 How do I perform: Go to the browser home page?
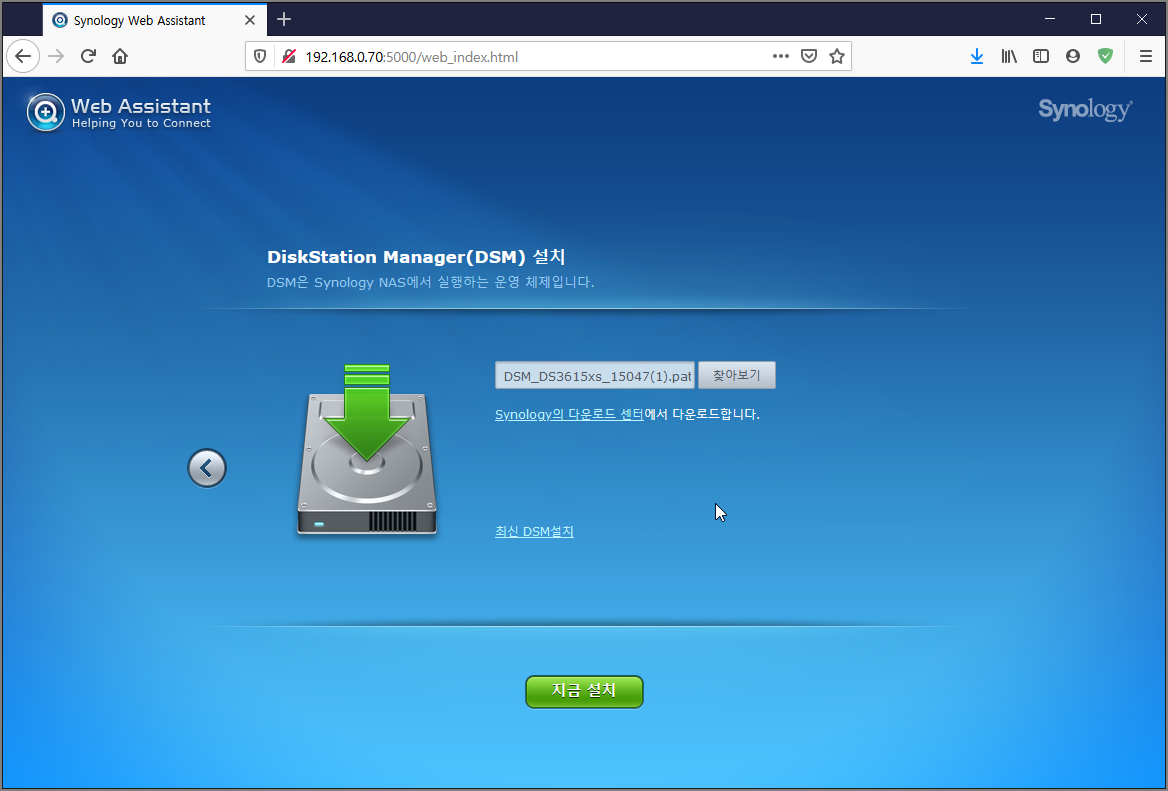tap(120, 57)
